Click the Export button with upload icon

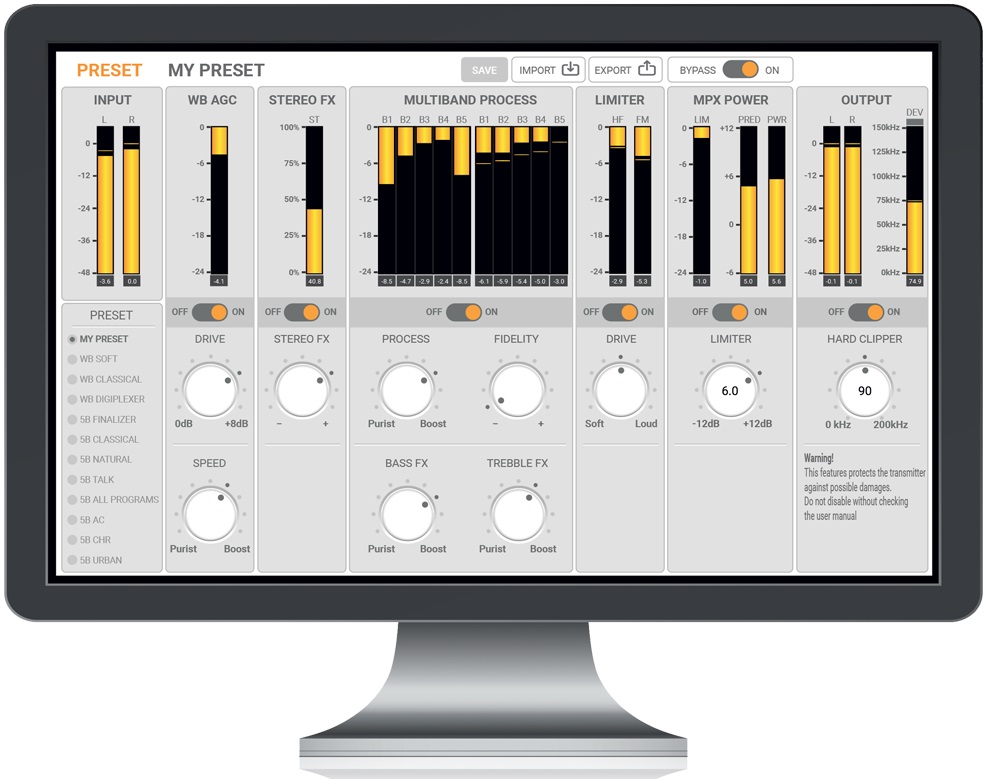pyautogui.click(x=625, y=70)
